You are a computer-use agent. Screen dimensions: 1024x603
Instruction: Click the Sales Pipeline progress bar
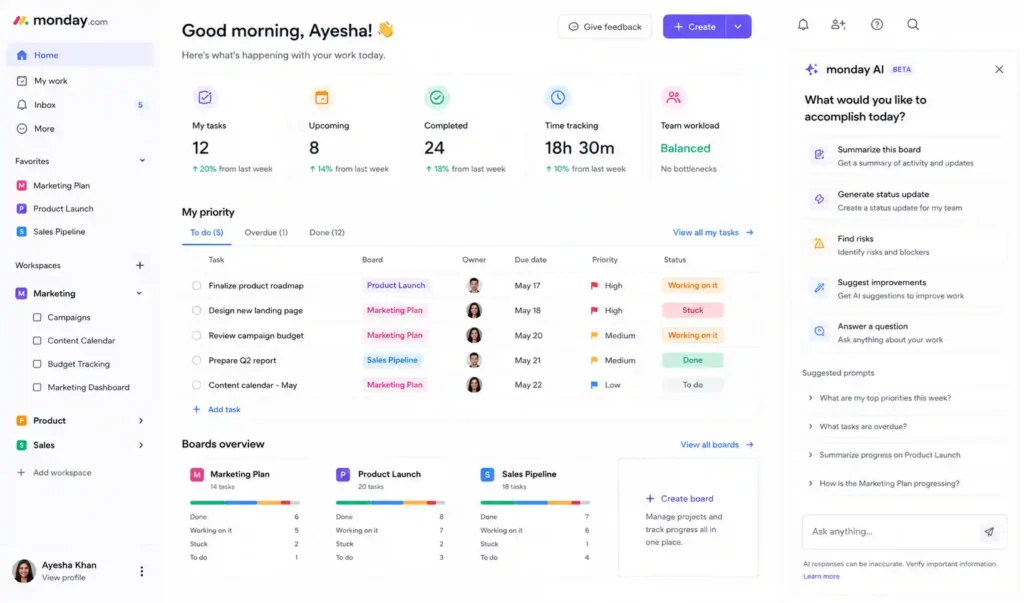[535, 503]
